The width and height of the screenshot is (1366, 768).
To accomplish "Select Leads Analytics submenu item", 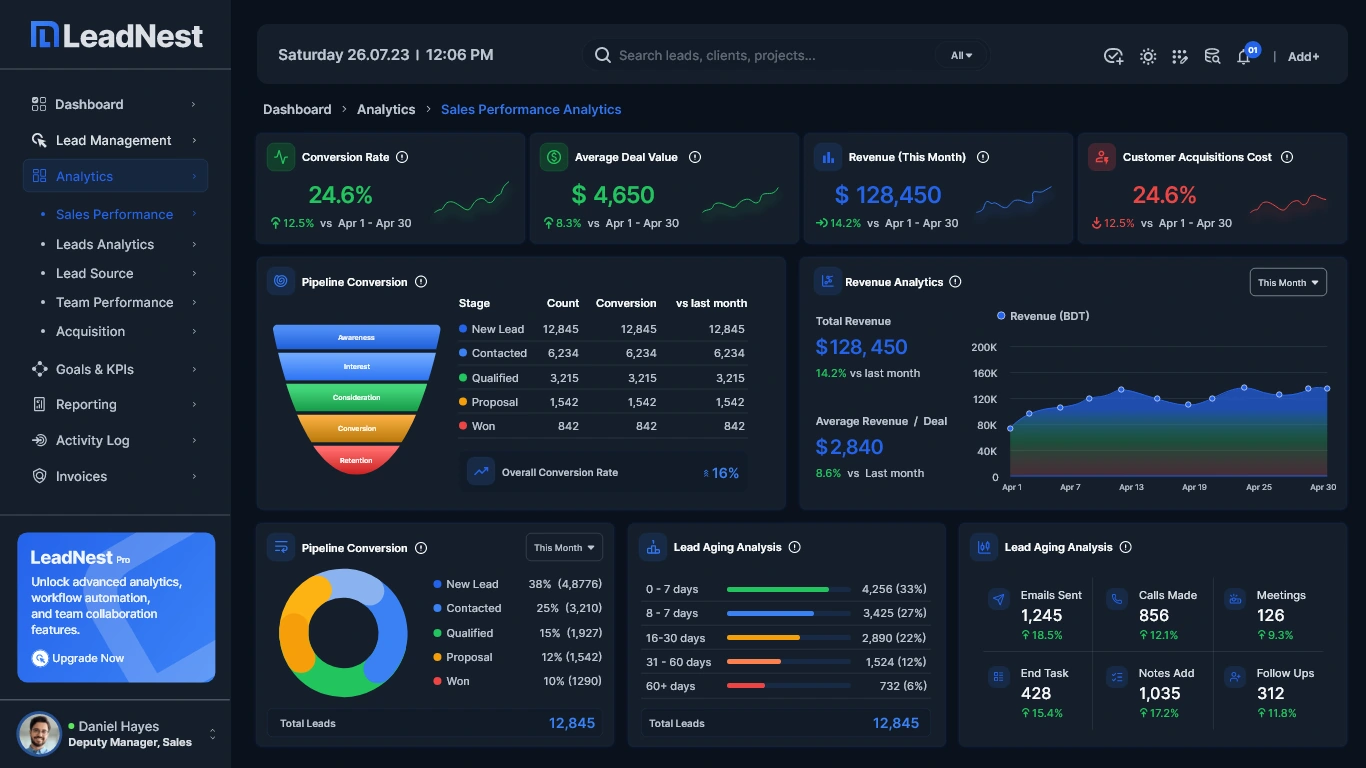I will pyautogui.click(x=105, y=244).
